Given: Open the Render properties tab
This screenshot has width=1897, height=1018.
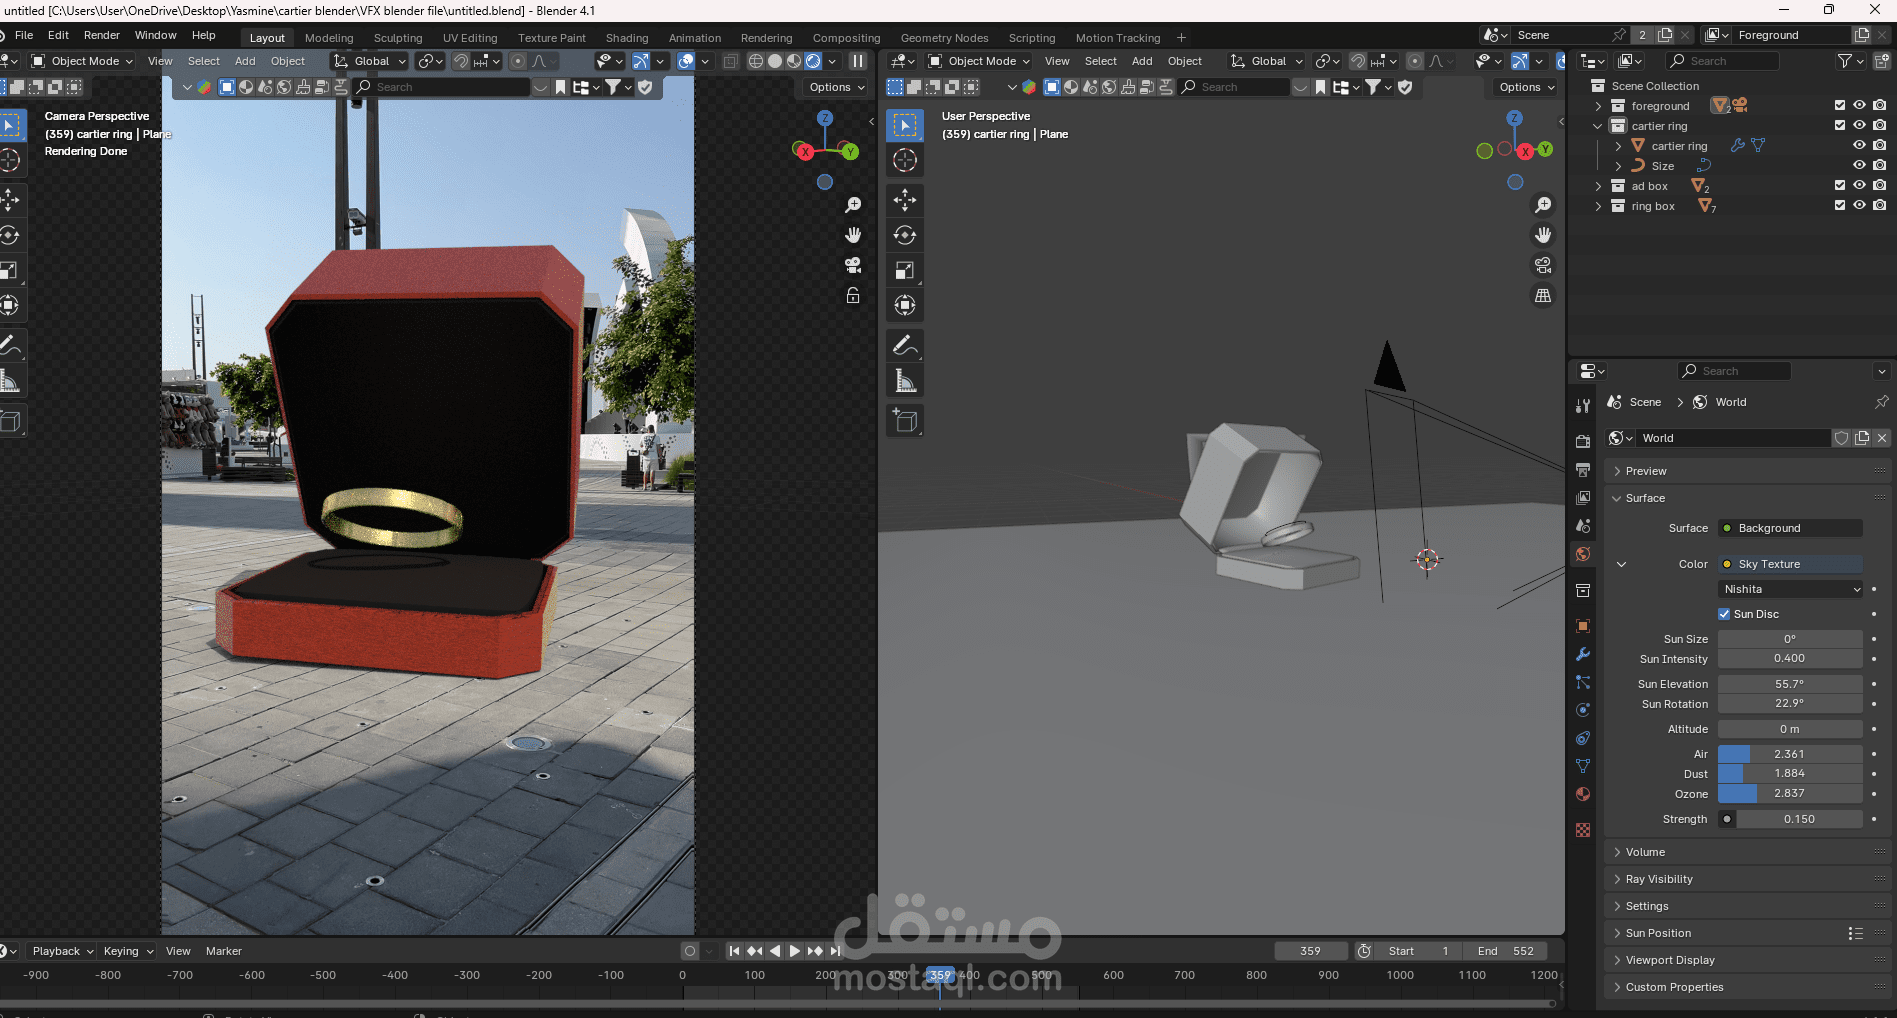Looking at the screenshot, I should (1583, 441).
